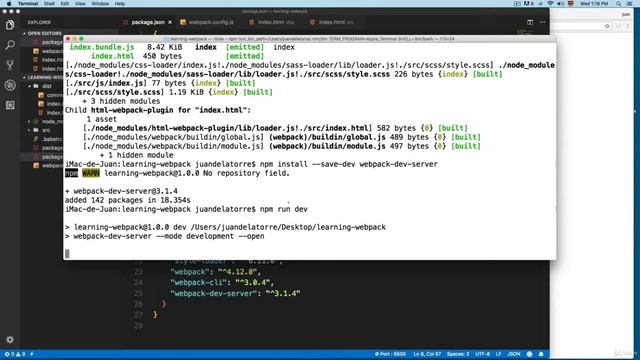
Task: Close the package.json editor tab
Action: point(170,22)
